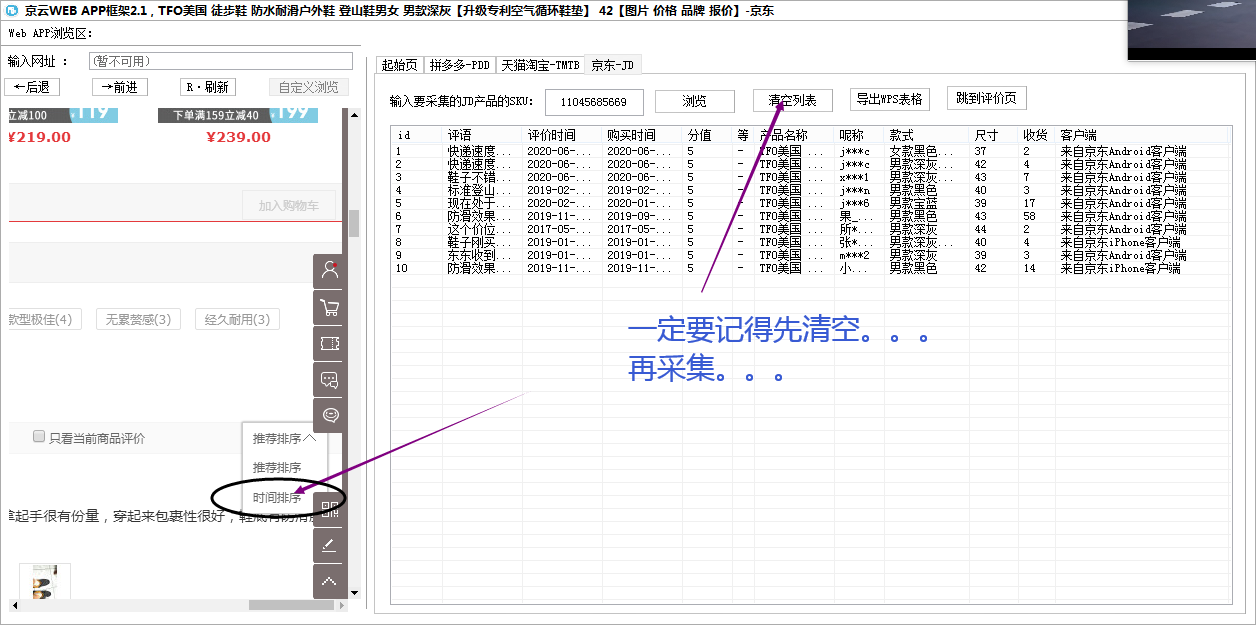Click nickname x***1 in row 3

point(855,177)
